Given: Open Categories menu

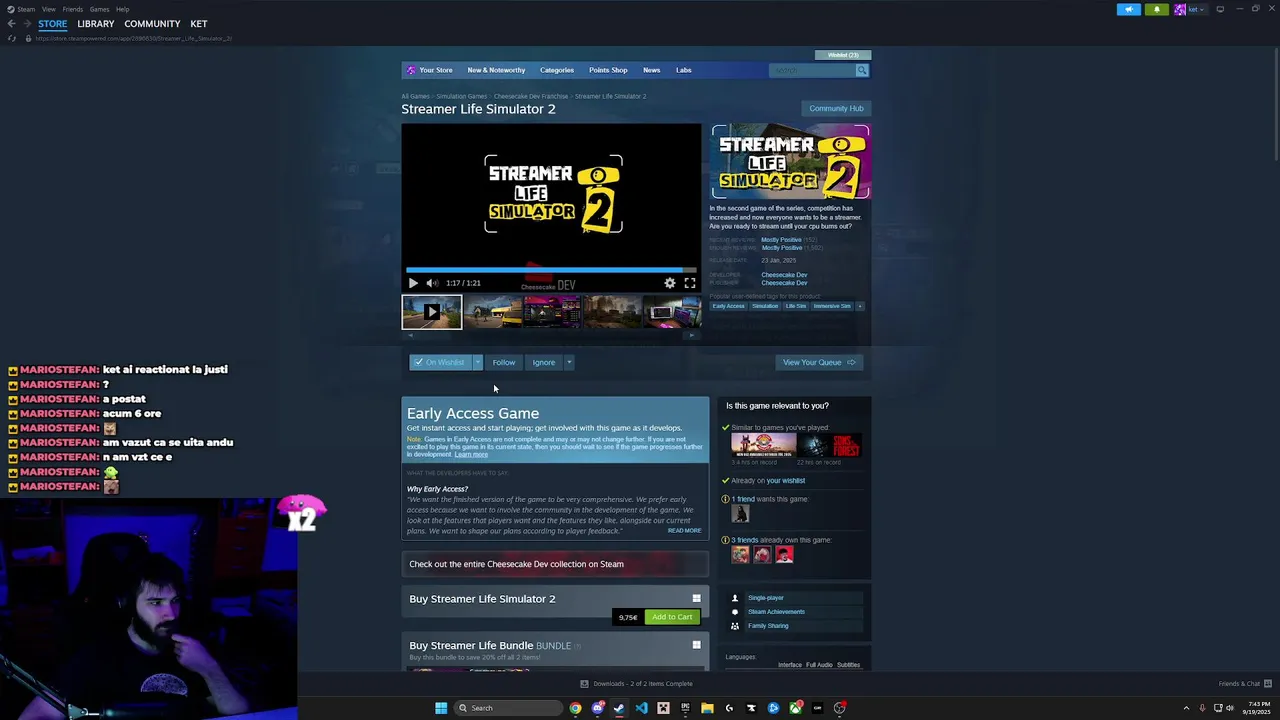Looking at the screenshot, I should pos(557,70).
